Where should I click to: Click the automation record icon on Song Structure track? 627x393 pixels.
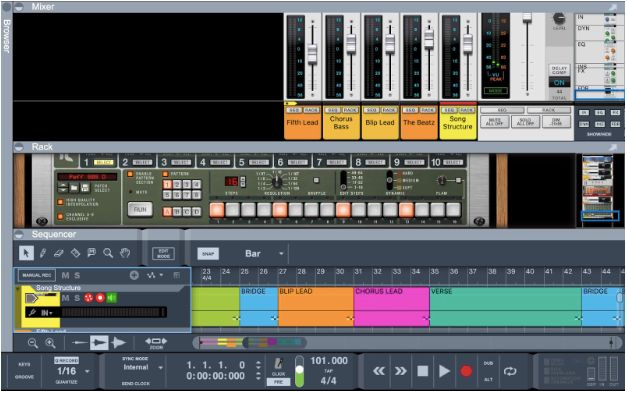tap(89, 298)
